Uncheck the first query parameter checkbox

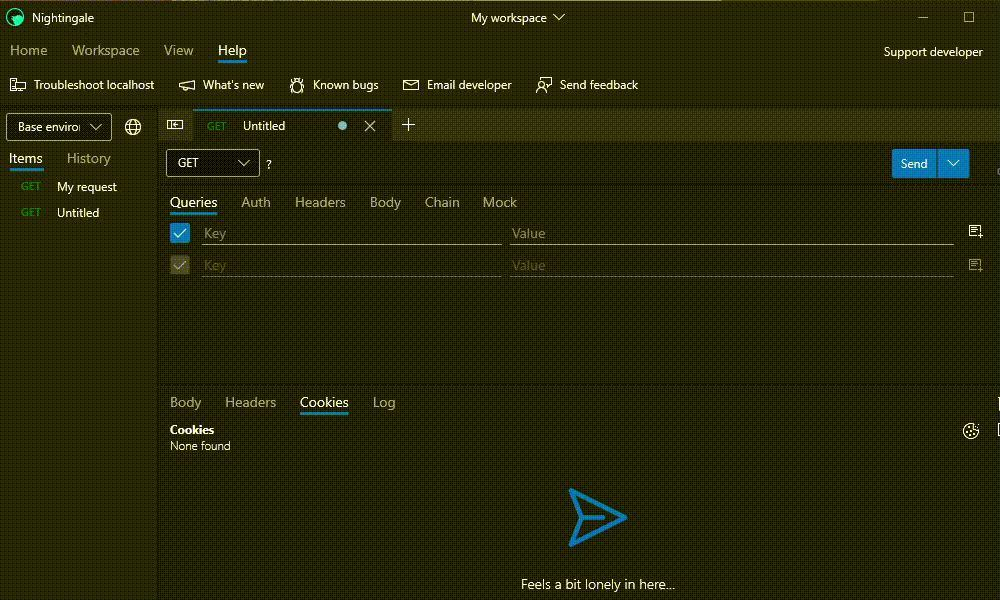[x=180, y=233]
